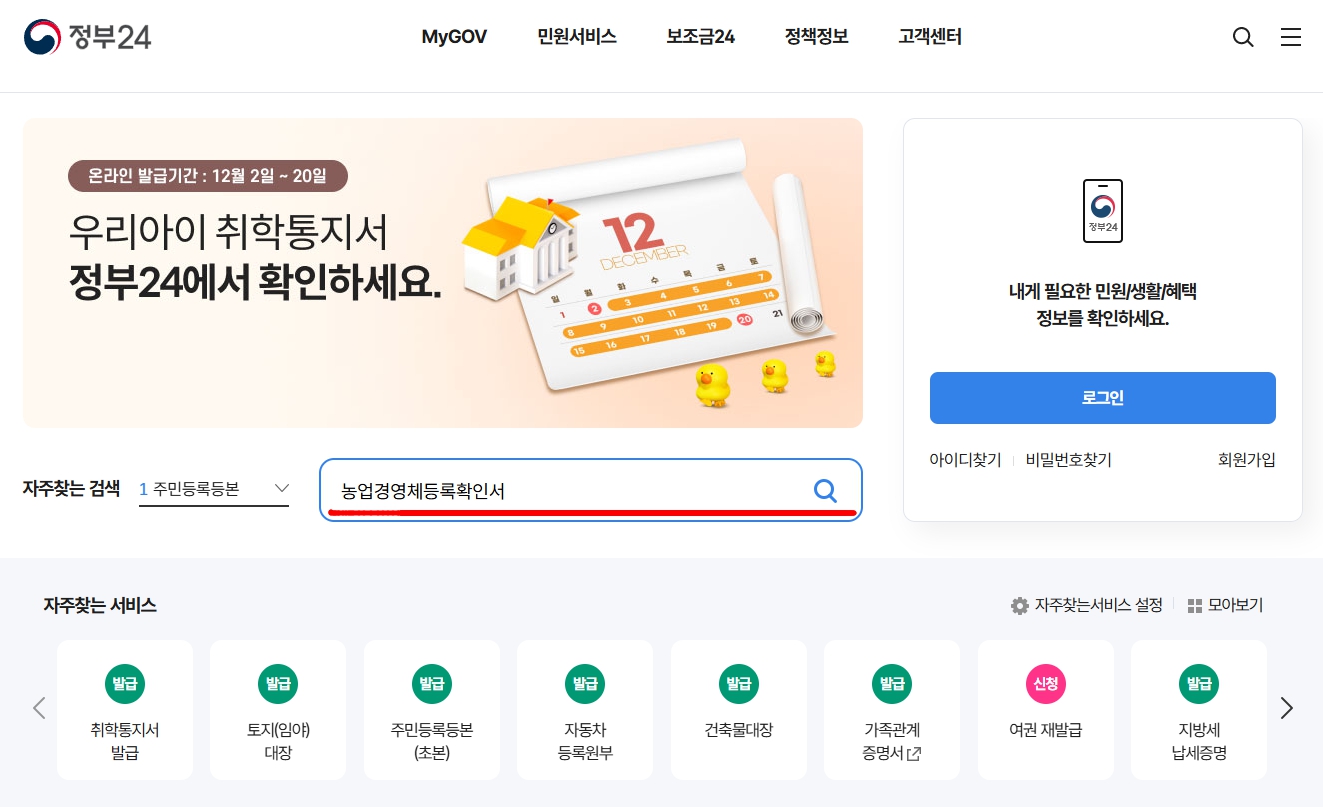
Task: Click the search icon in the top bar
Action: 1243,37
